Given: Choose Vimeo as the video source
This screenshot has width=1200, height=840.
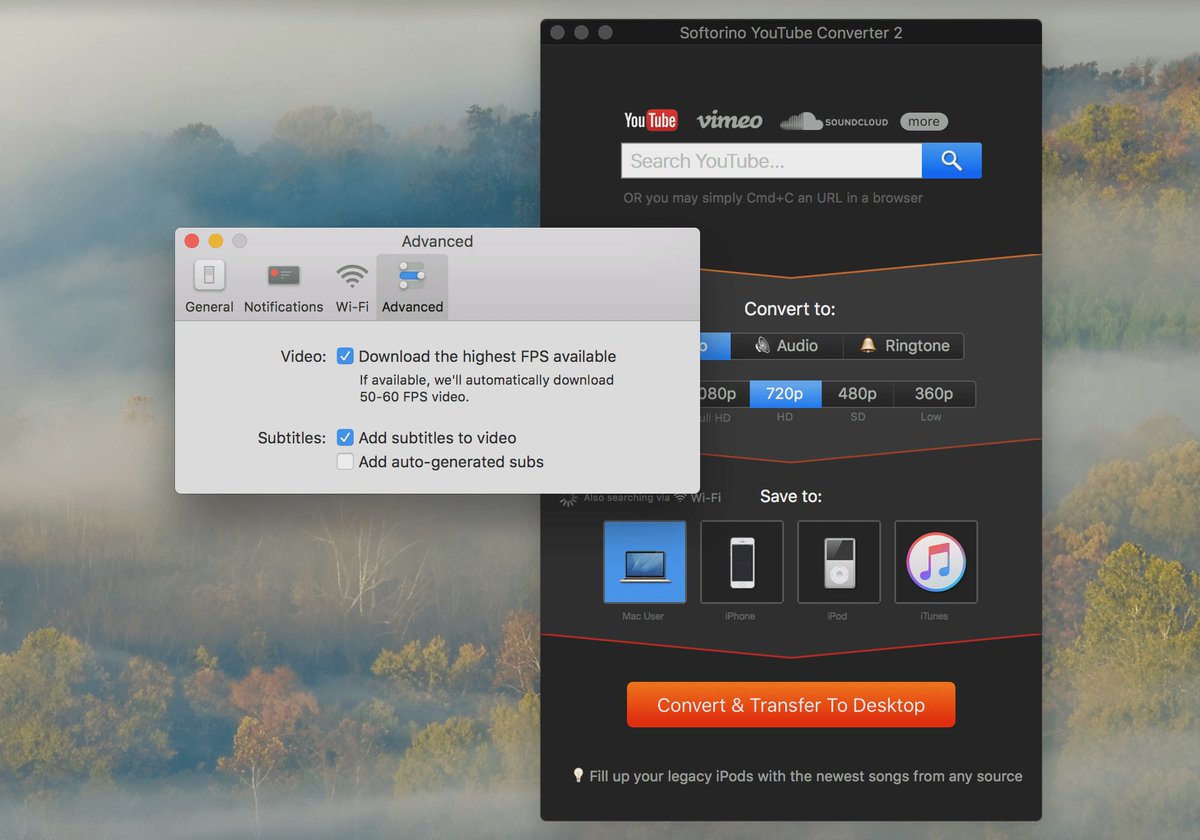Looking at the screenshot, I should click(x=729, y=120).
